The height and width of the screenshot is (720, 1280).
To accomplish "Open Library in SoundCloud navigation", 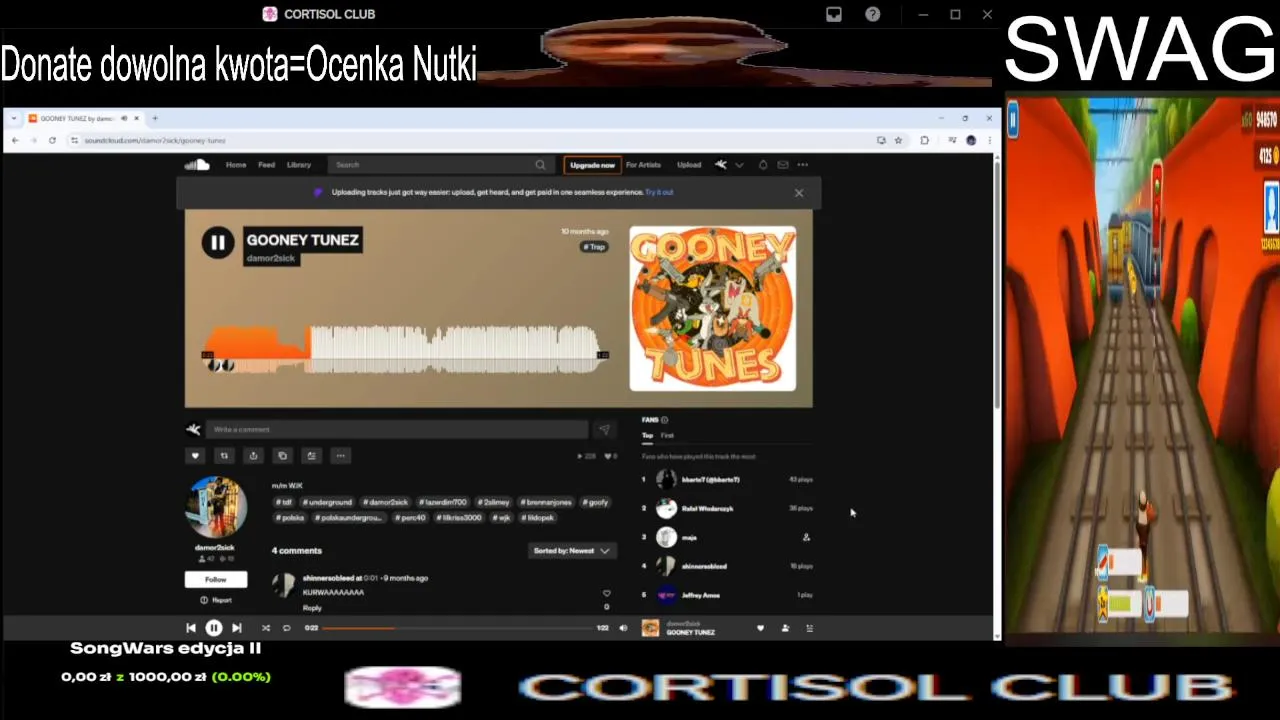I will click(x=299, y=165).
